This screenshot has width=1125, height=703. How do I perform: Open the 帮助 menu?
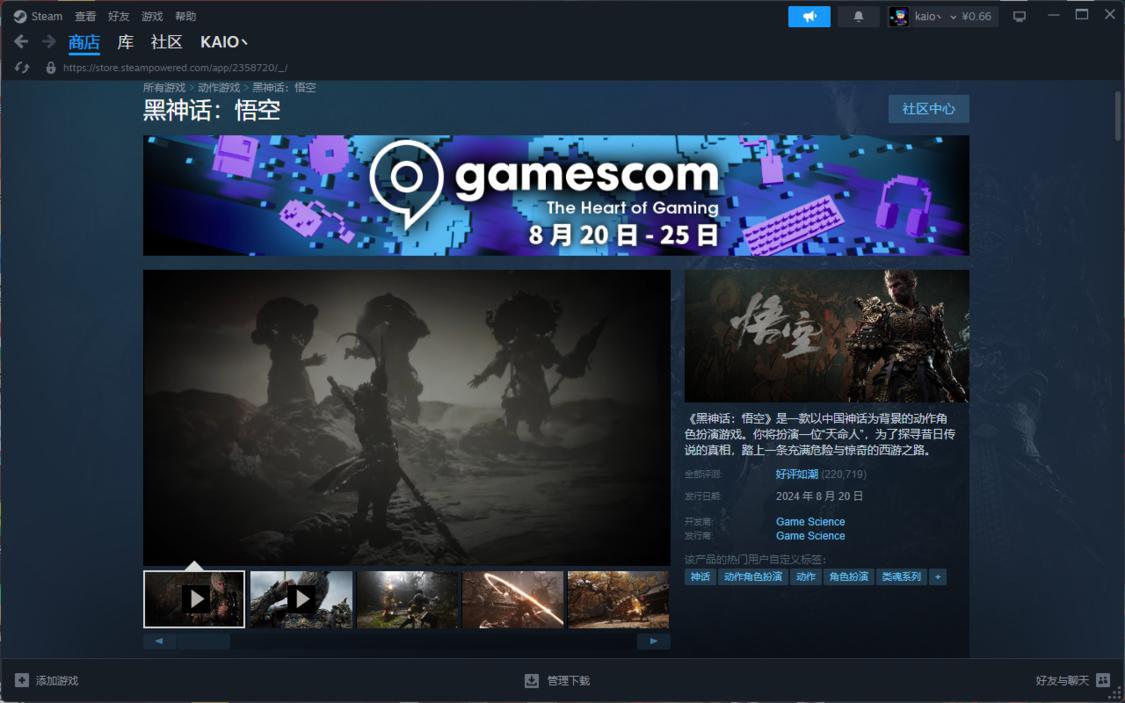(185, 16)
